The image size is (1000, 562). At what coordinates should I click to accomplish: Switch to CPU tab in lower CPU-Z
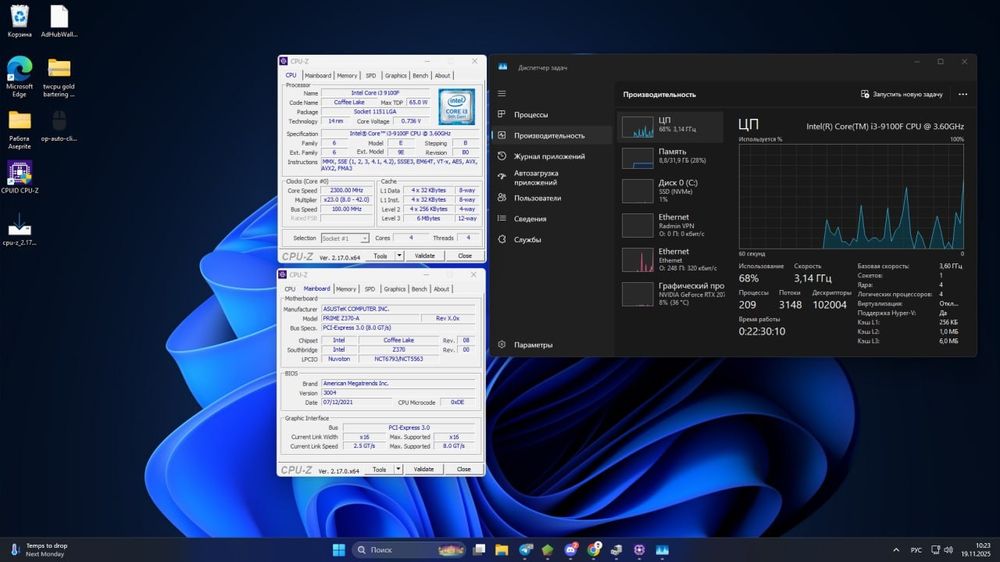(x=290, y=289)
